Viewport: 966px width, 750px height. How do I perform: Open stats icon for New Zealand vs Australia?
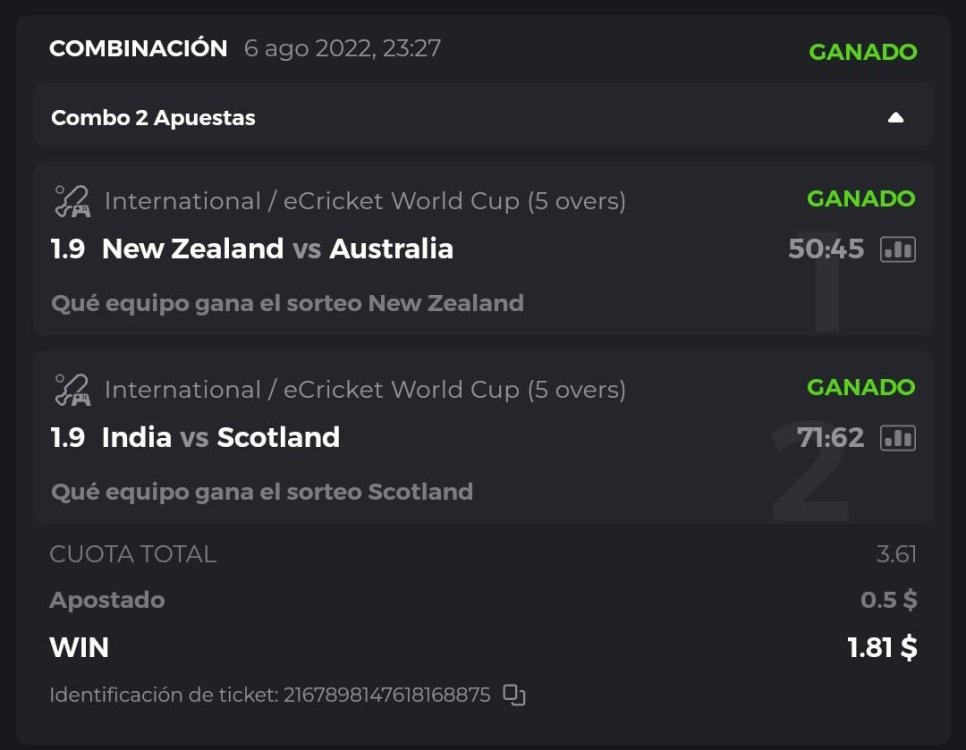(x=897, y=249)
